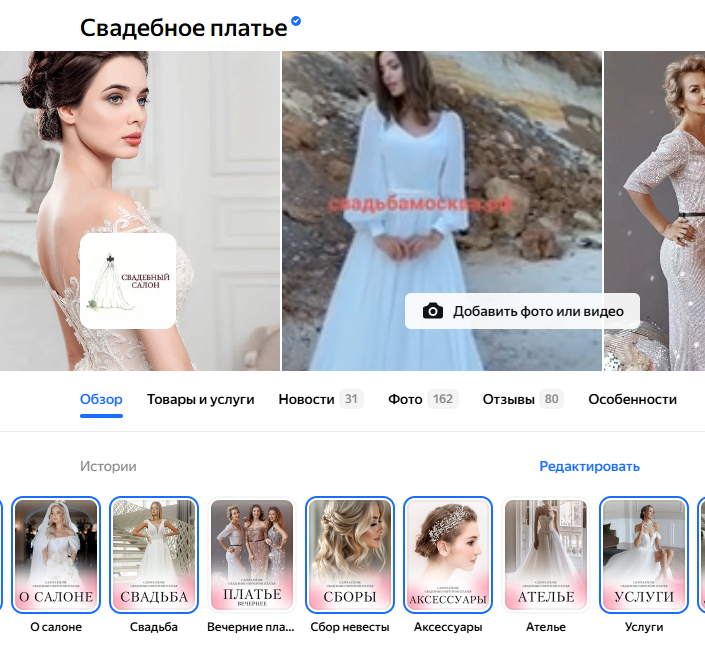Click the 80 reviews count badge
The width and height of the screenshot is (705, 658).
(552, 399)
